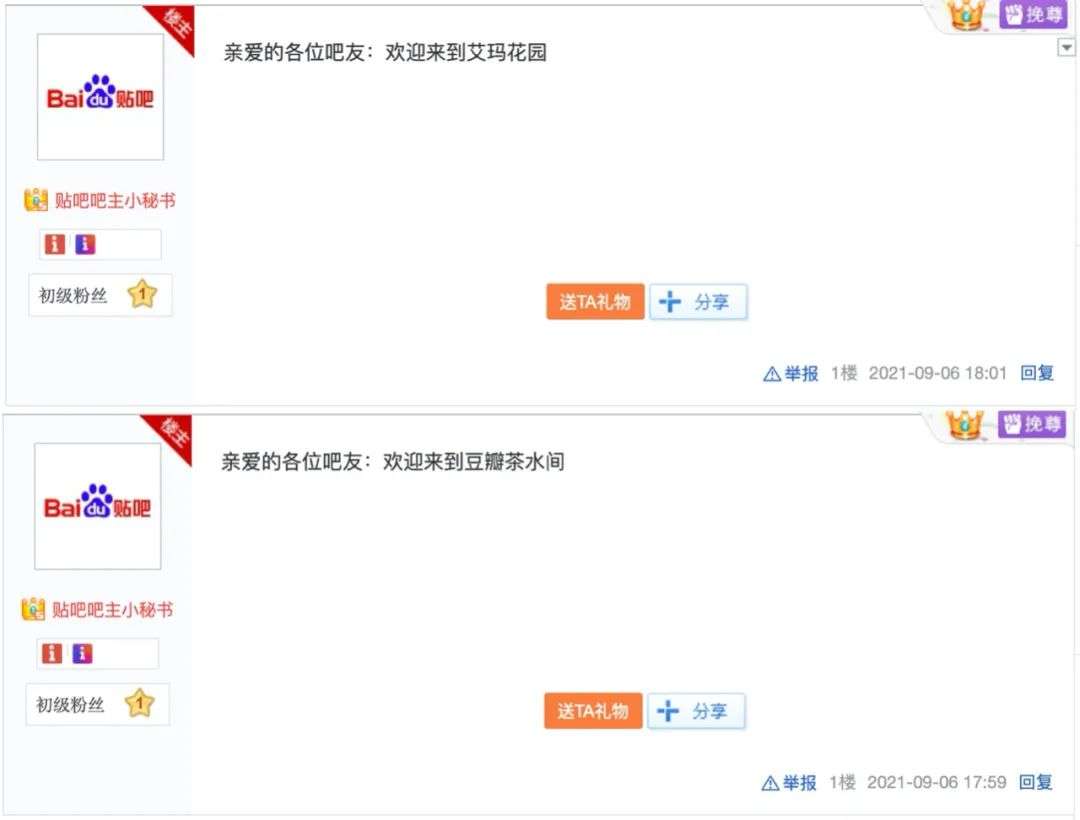Open the dropdown arrow at first post corner
Image resolution: width=1080 pixels, height=820 pixels.
[x=1066, y=48]
